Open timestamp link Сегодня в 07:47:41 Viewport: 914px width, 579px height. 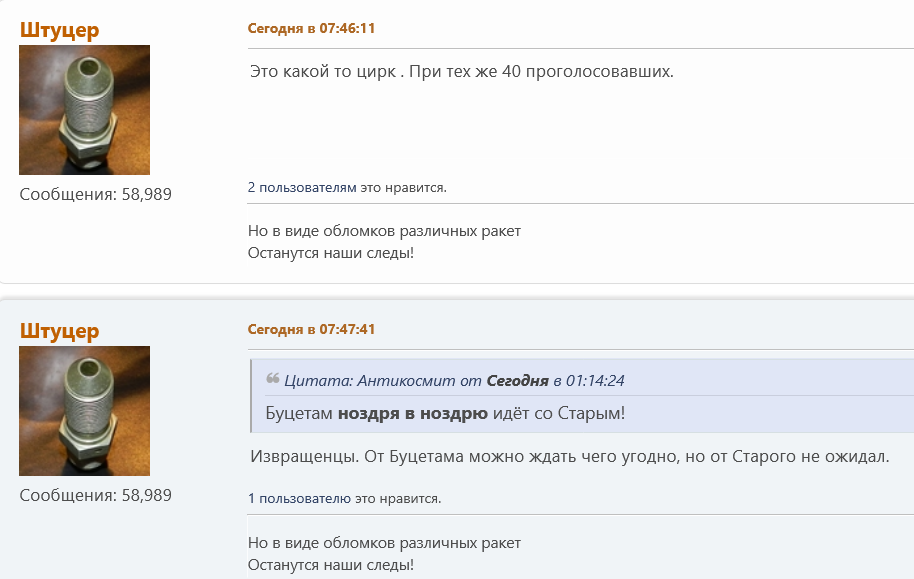pyautogui.click(x=311, y=329)
